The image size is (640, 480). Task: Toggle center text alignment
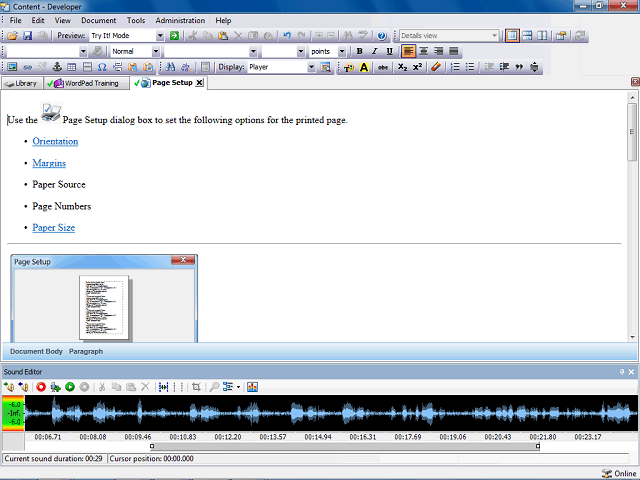tap(424, 51)
